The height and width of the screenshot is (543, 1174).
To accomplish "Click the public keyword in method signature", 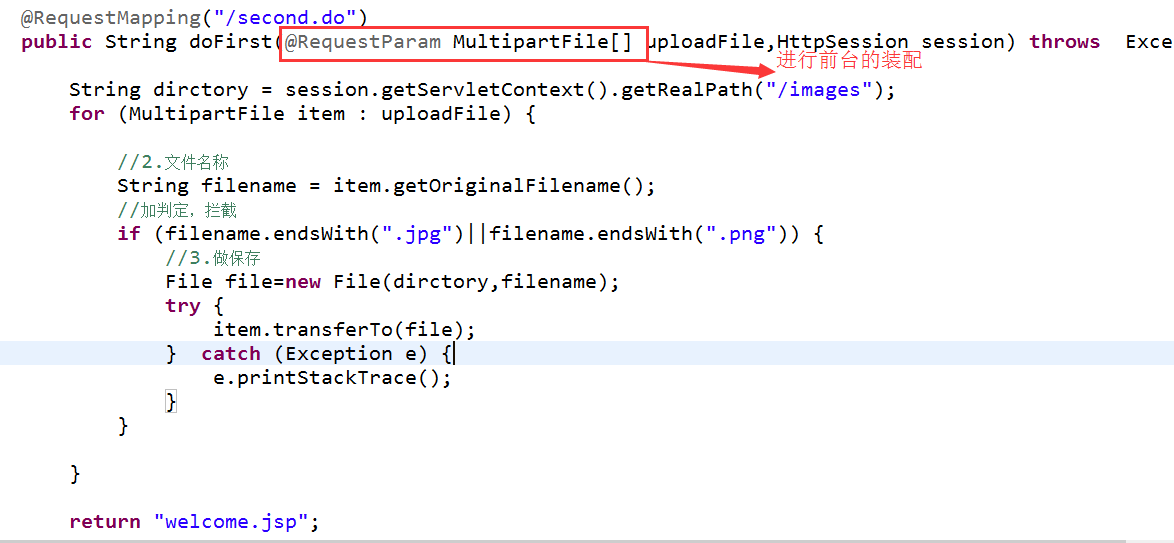I will click(57, 42).
